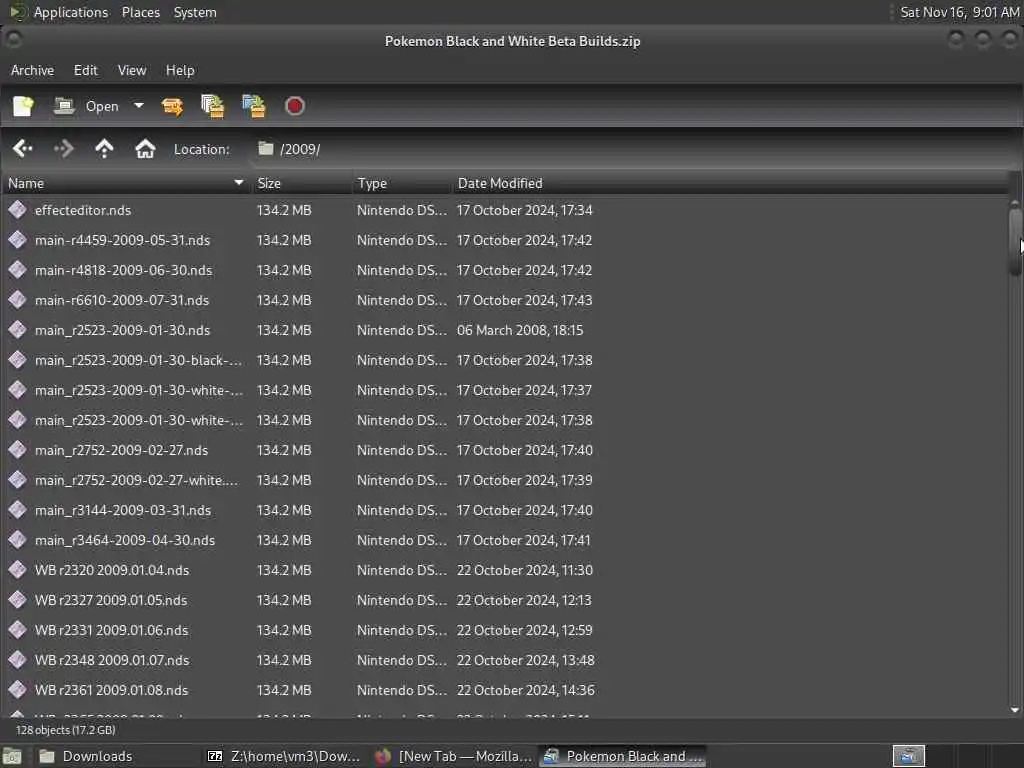Image resolution: width=1024 pixels, height=768 pixels.
Task: Select main-r4818-2009-06-30.nds file icon
Action: [18, 270]
